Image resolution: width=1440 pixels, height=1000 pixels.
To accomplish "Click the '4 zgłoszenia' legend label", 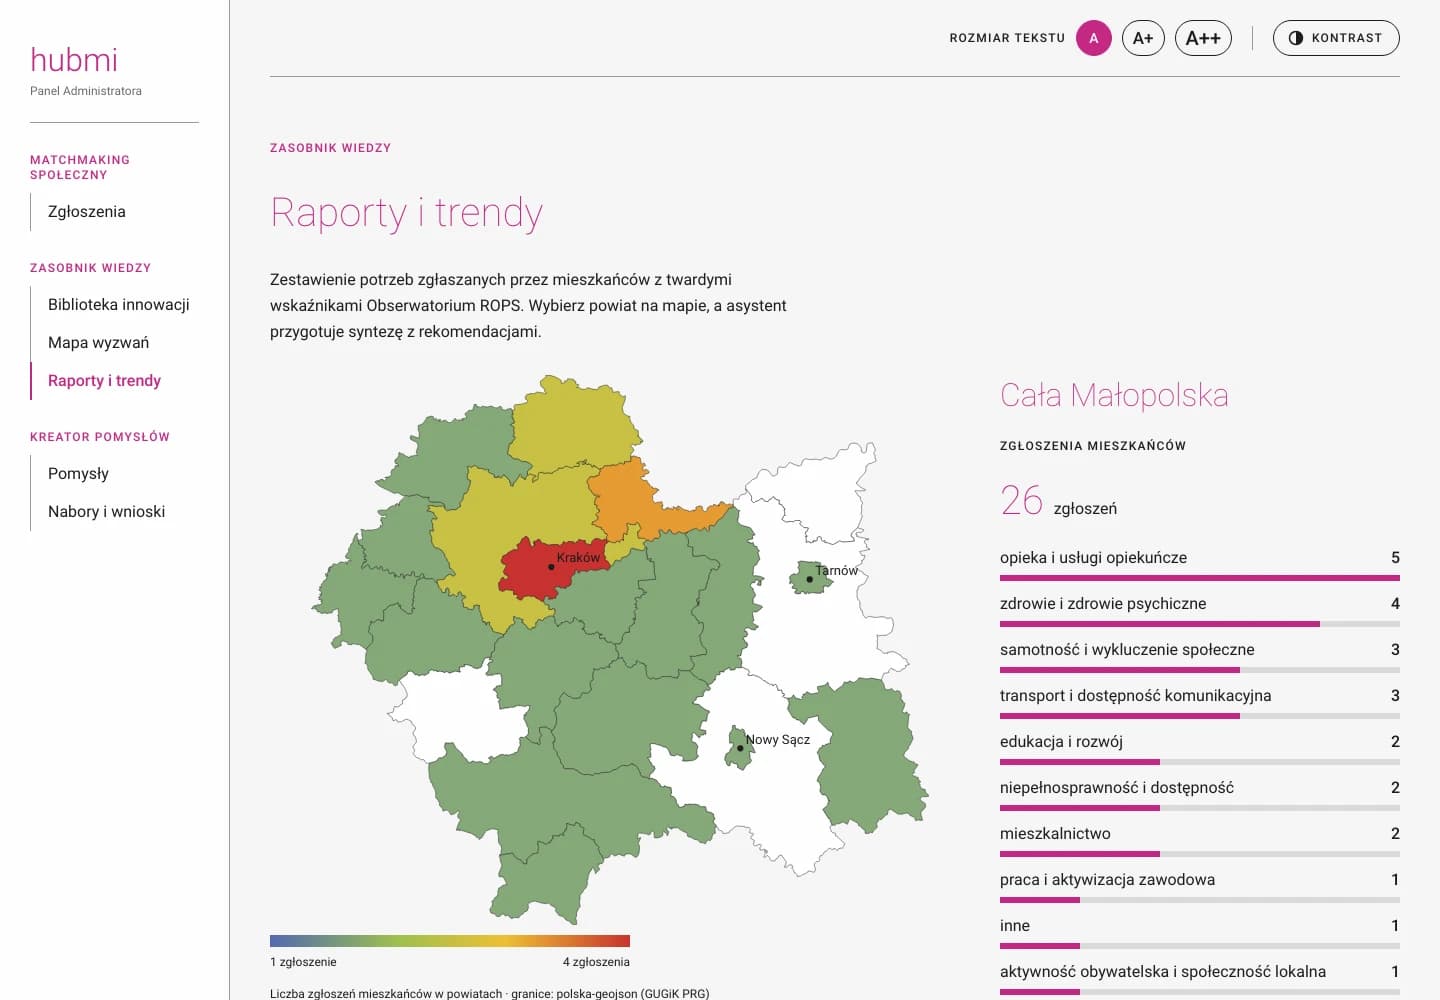I will coord(596,962).
